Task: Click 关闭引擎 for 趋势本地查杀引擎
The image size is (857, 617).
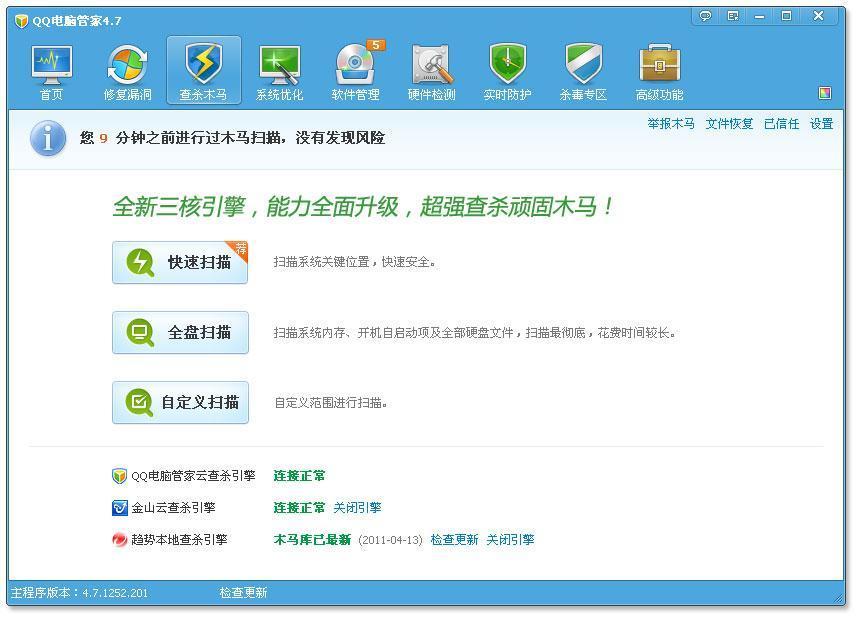Action: 510,540
